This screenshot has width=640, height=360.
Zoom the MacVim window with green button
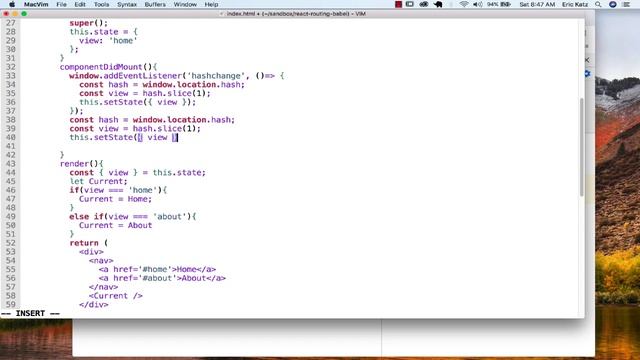click(x=24, y=14)
